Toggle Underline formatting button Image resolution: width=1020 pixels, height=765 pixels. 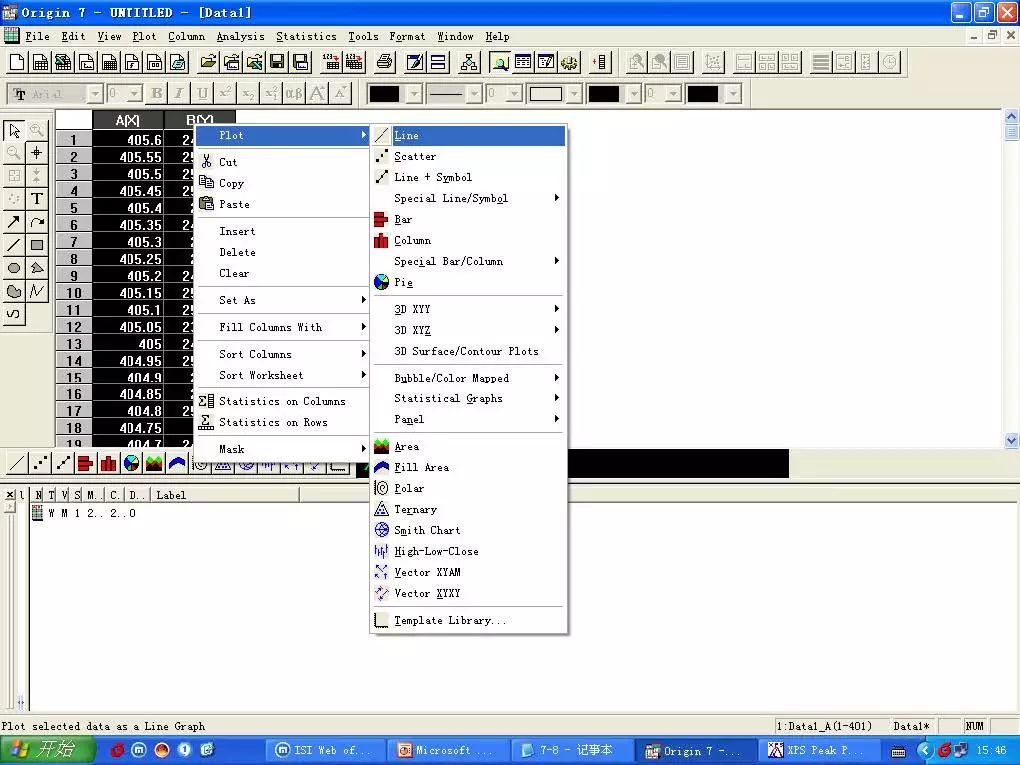[x=202, y=94]
